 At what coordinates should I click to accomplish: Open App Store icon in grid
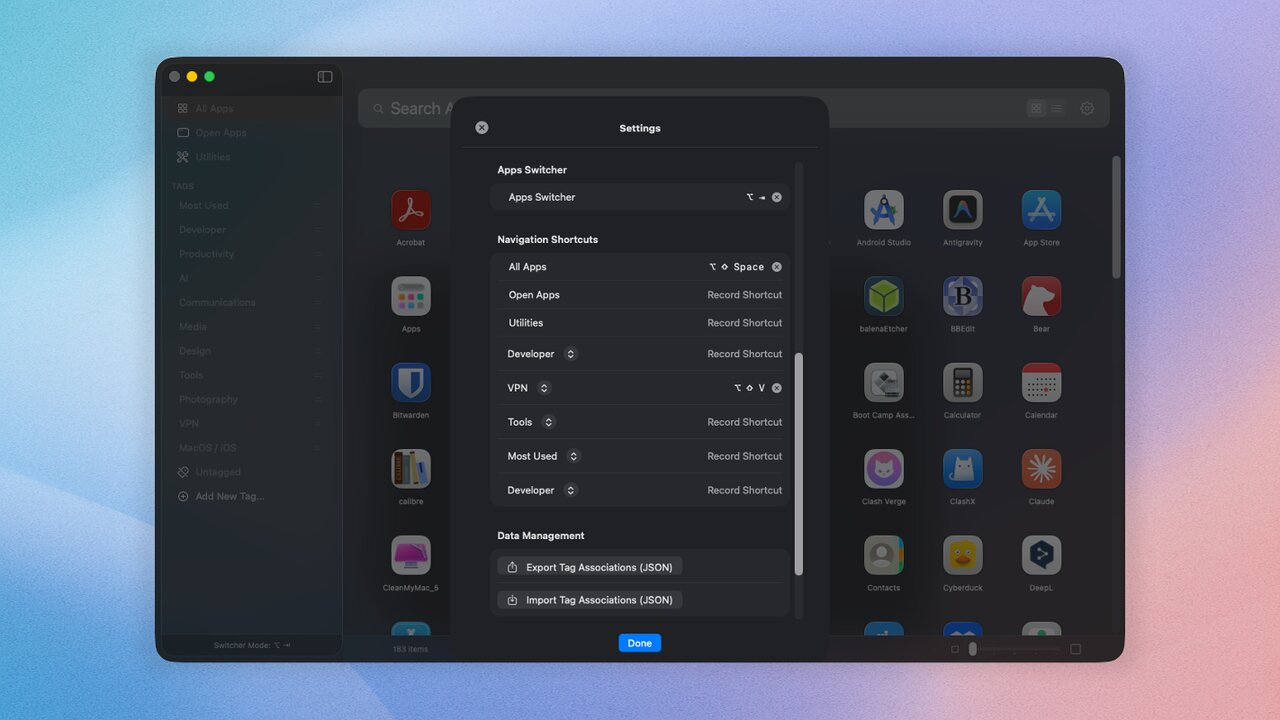point(1041,210)
